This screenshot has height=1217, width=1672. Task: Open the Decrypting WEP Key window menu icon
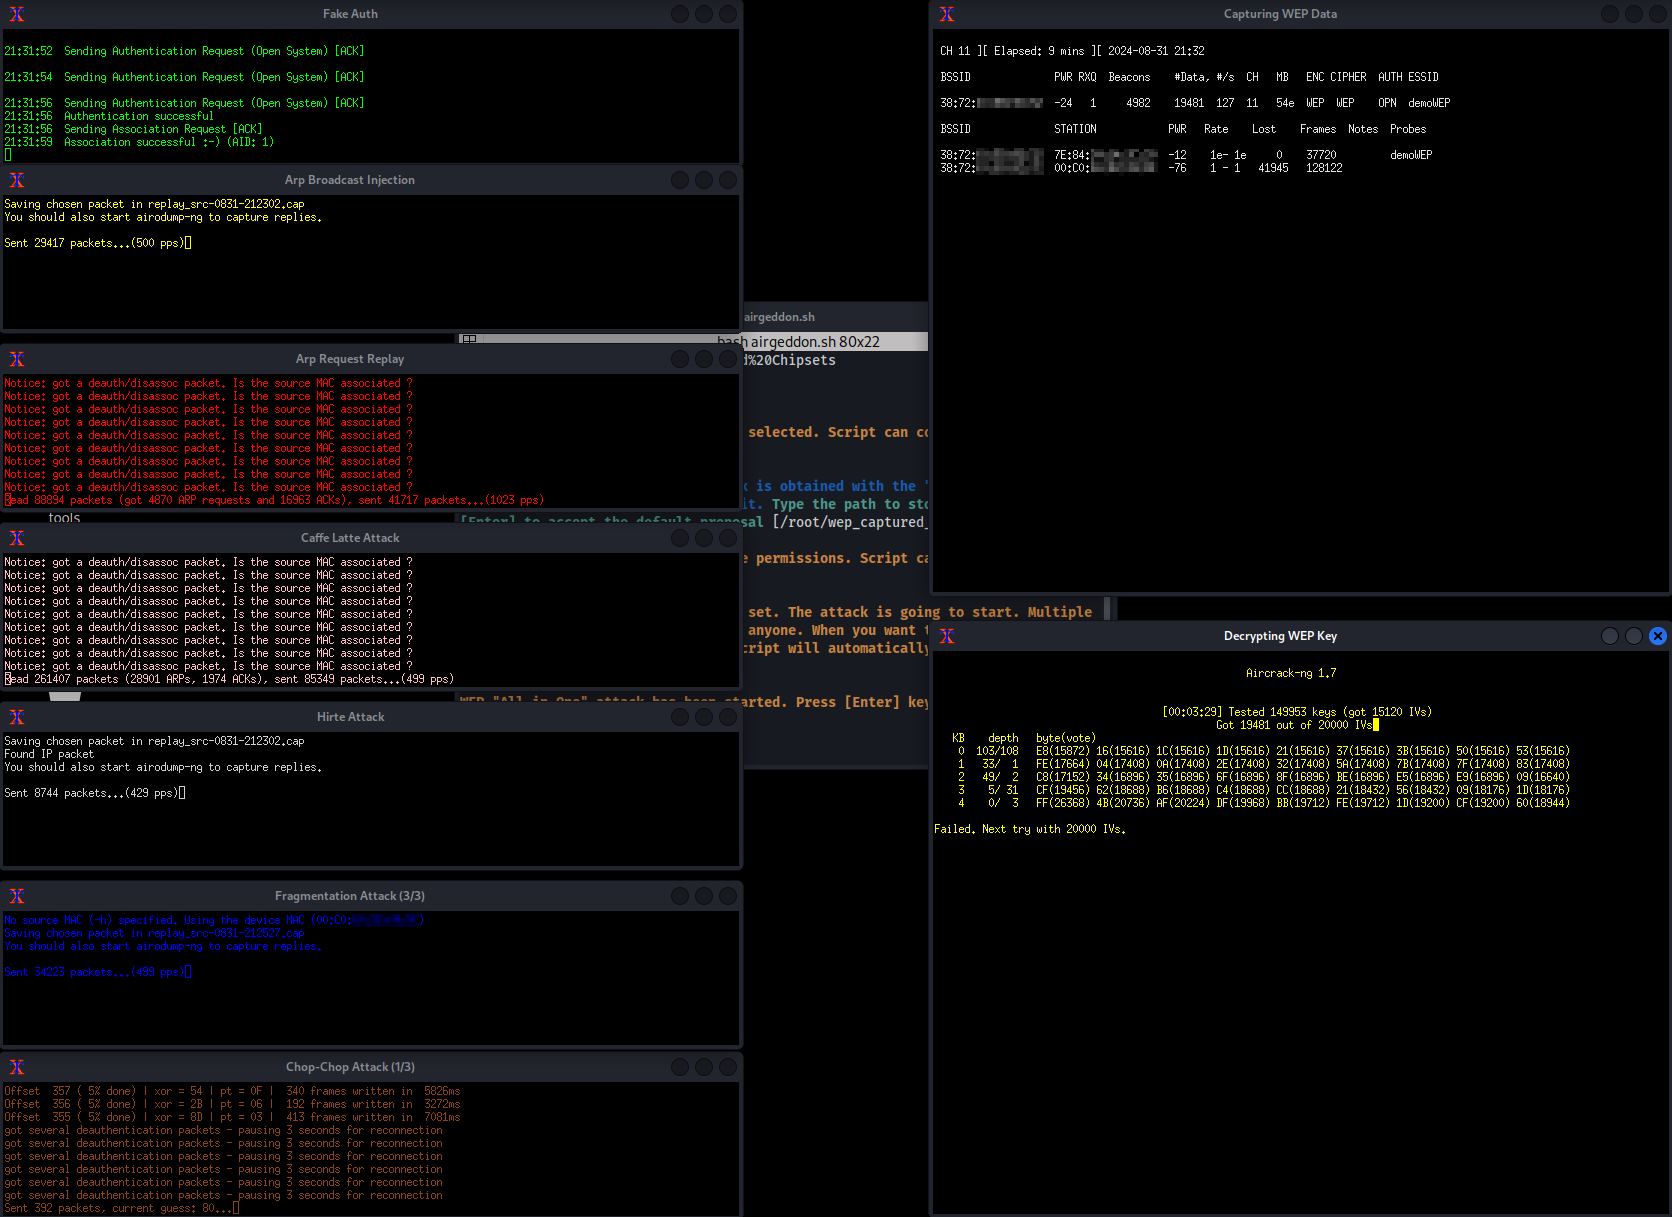coord(947,636)
